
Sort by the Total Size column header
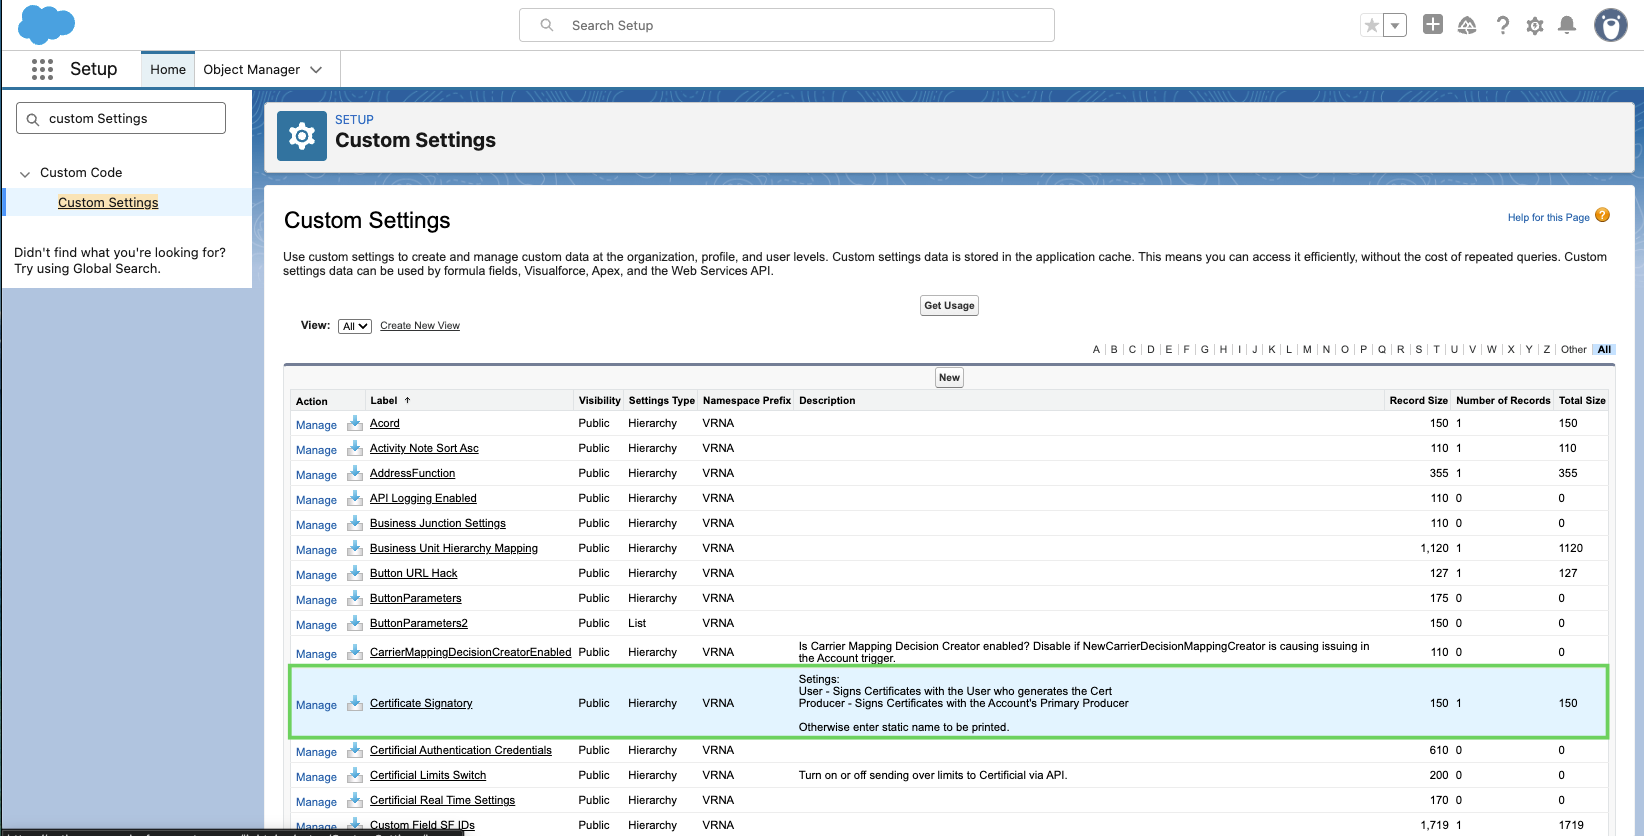point(1582,400)
